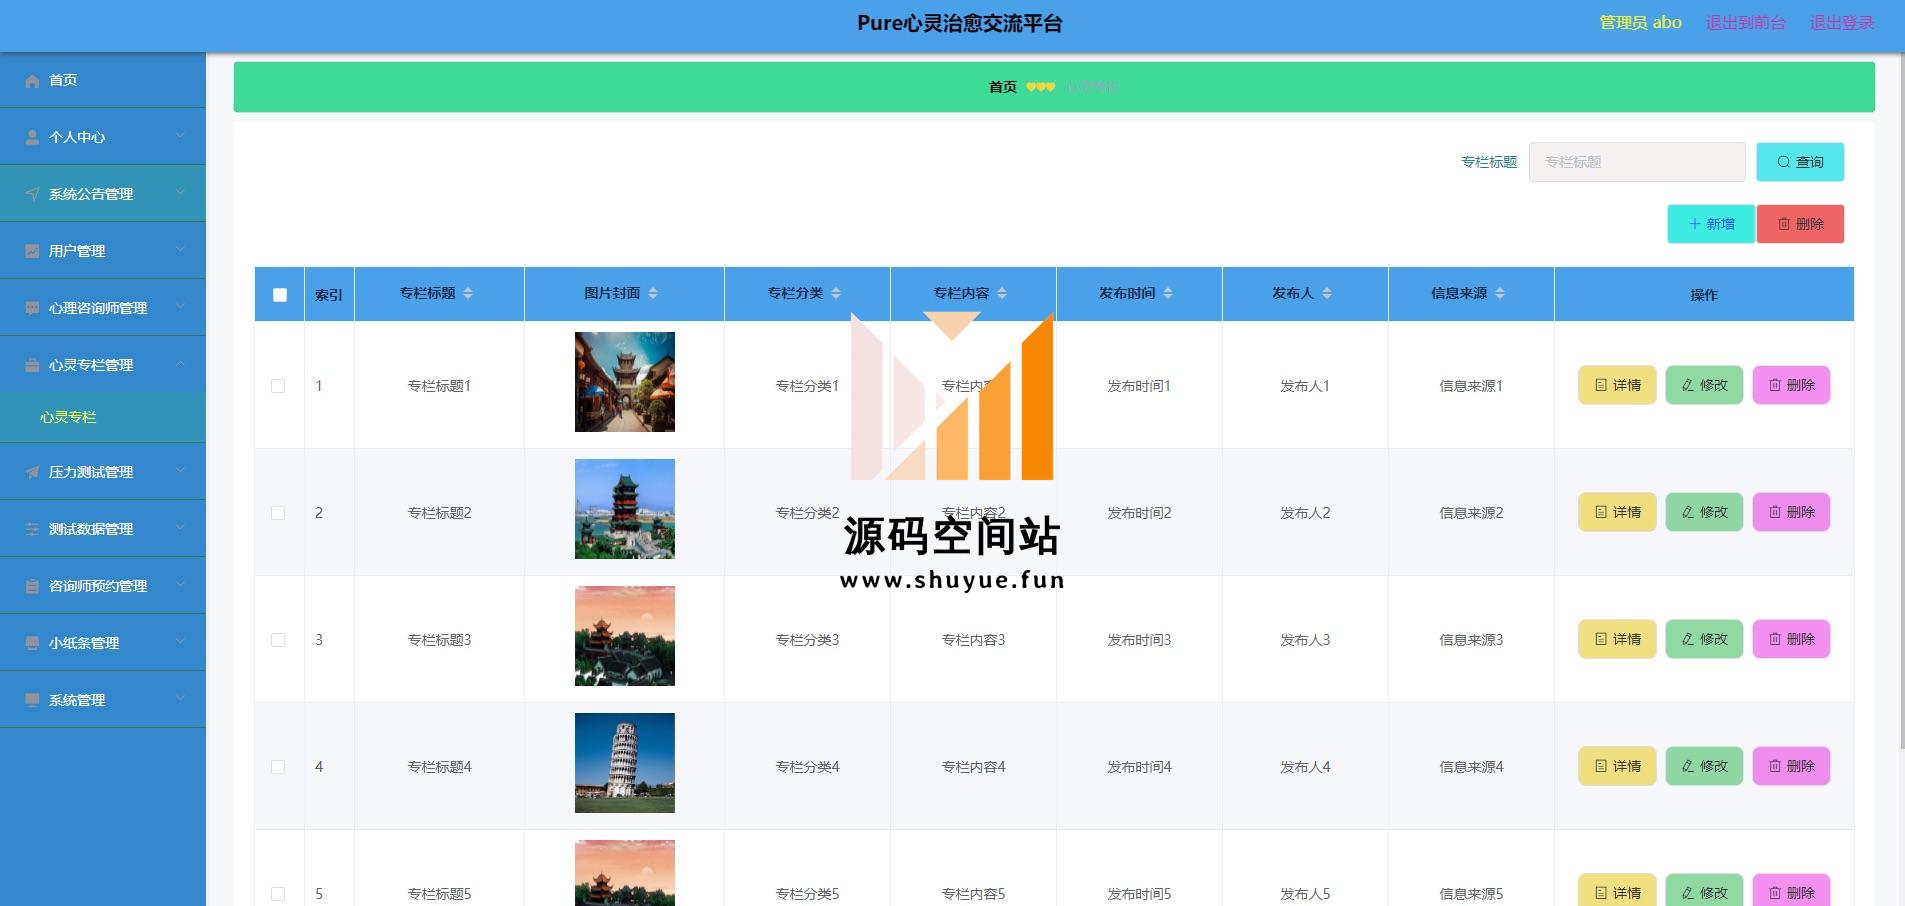1905x906 pixels.
Task: Click the person icon beside 个人中心
Action: (33, 137)
